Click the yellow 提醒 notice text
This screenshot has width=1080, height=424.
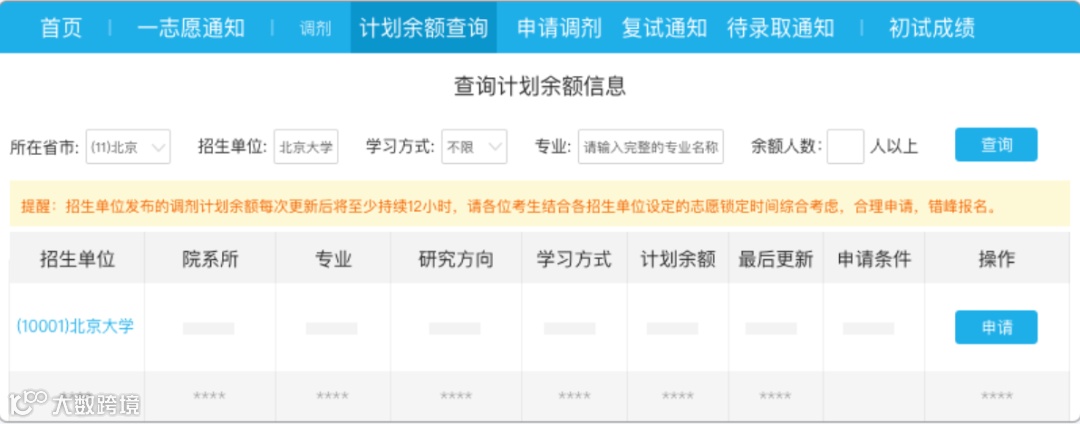click(509, 205)
